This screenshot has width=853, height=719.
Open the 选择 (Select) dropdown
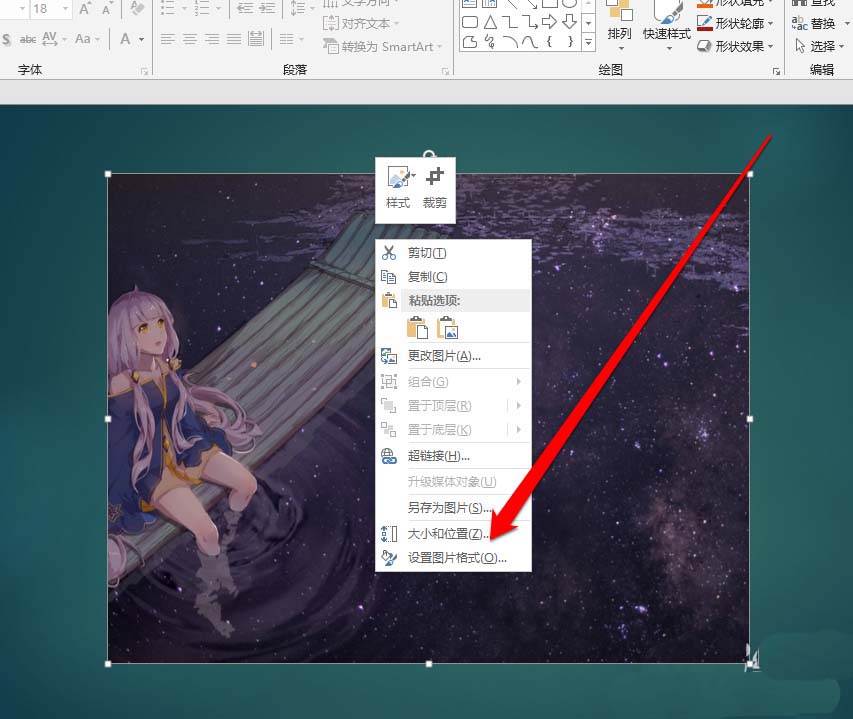tap(819, 46)
